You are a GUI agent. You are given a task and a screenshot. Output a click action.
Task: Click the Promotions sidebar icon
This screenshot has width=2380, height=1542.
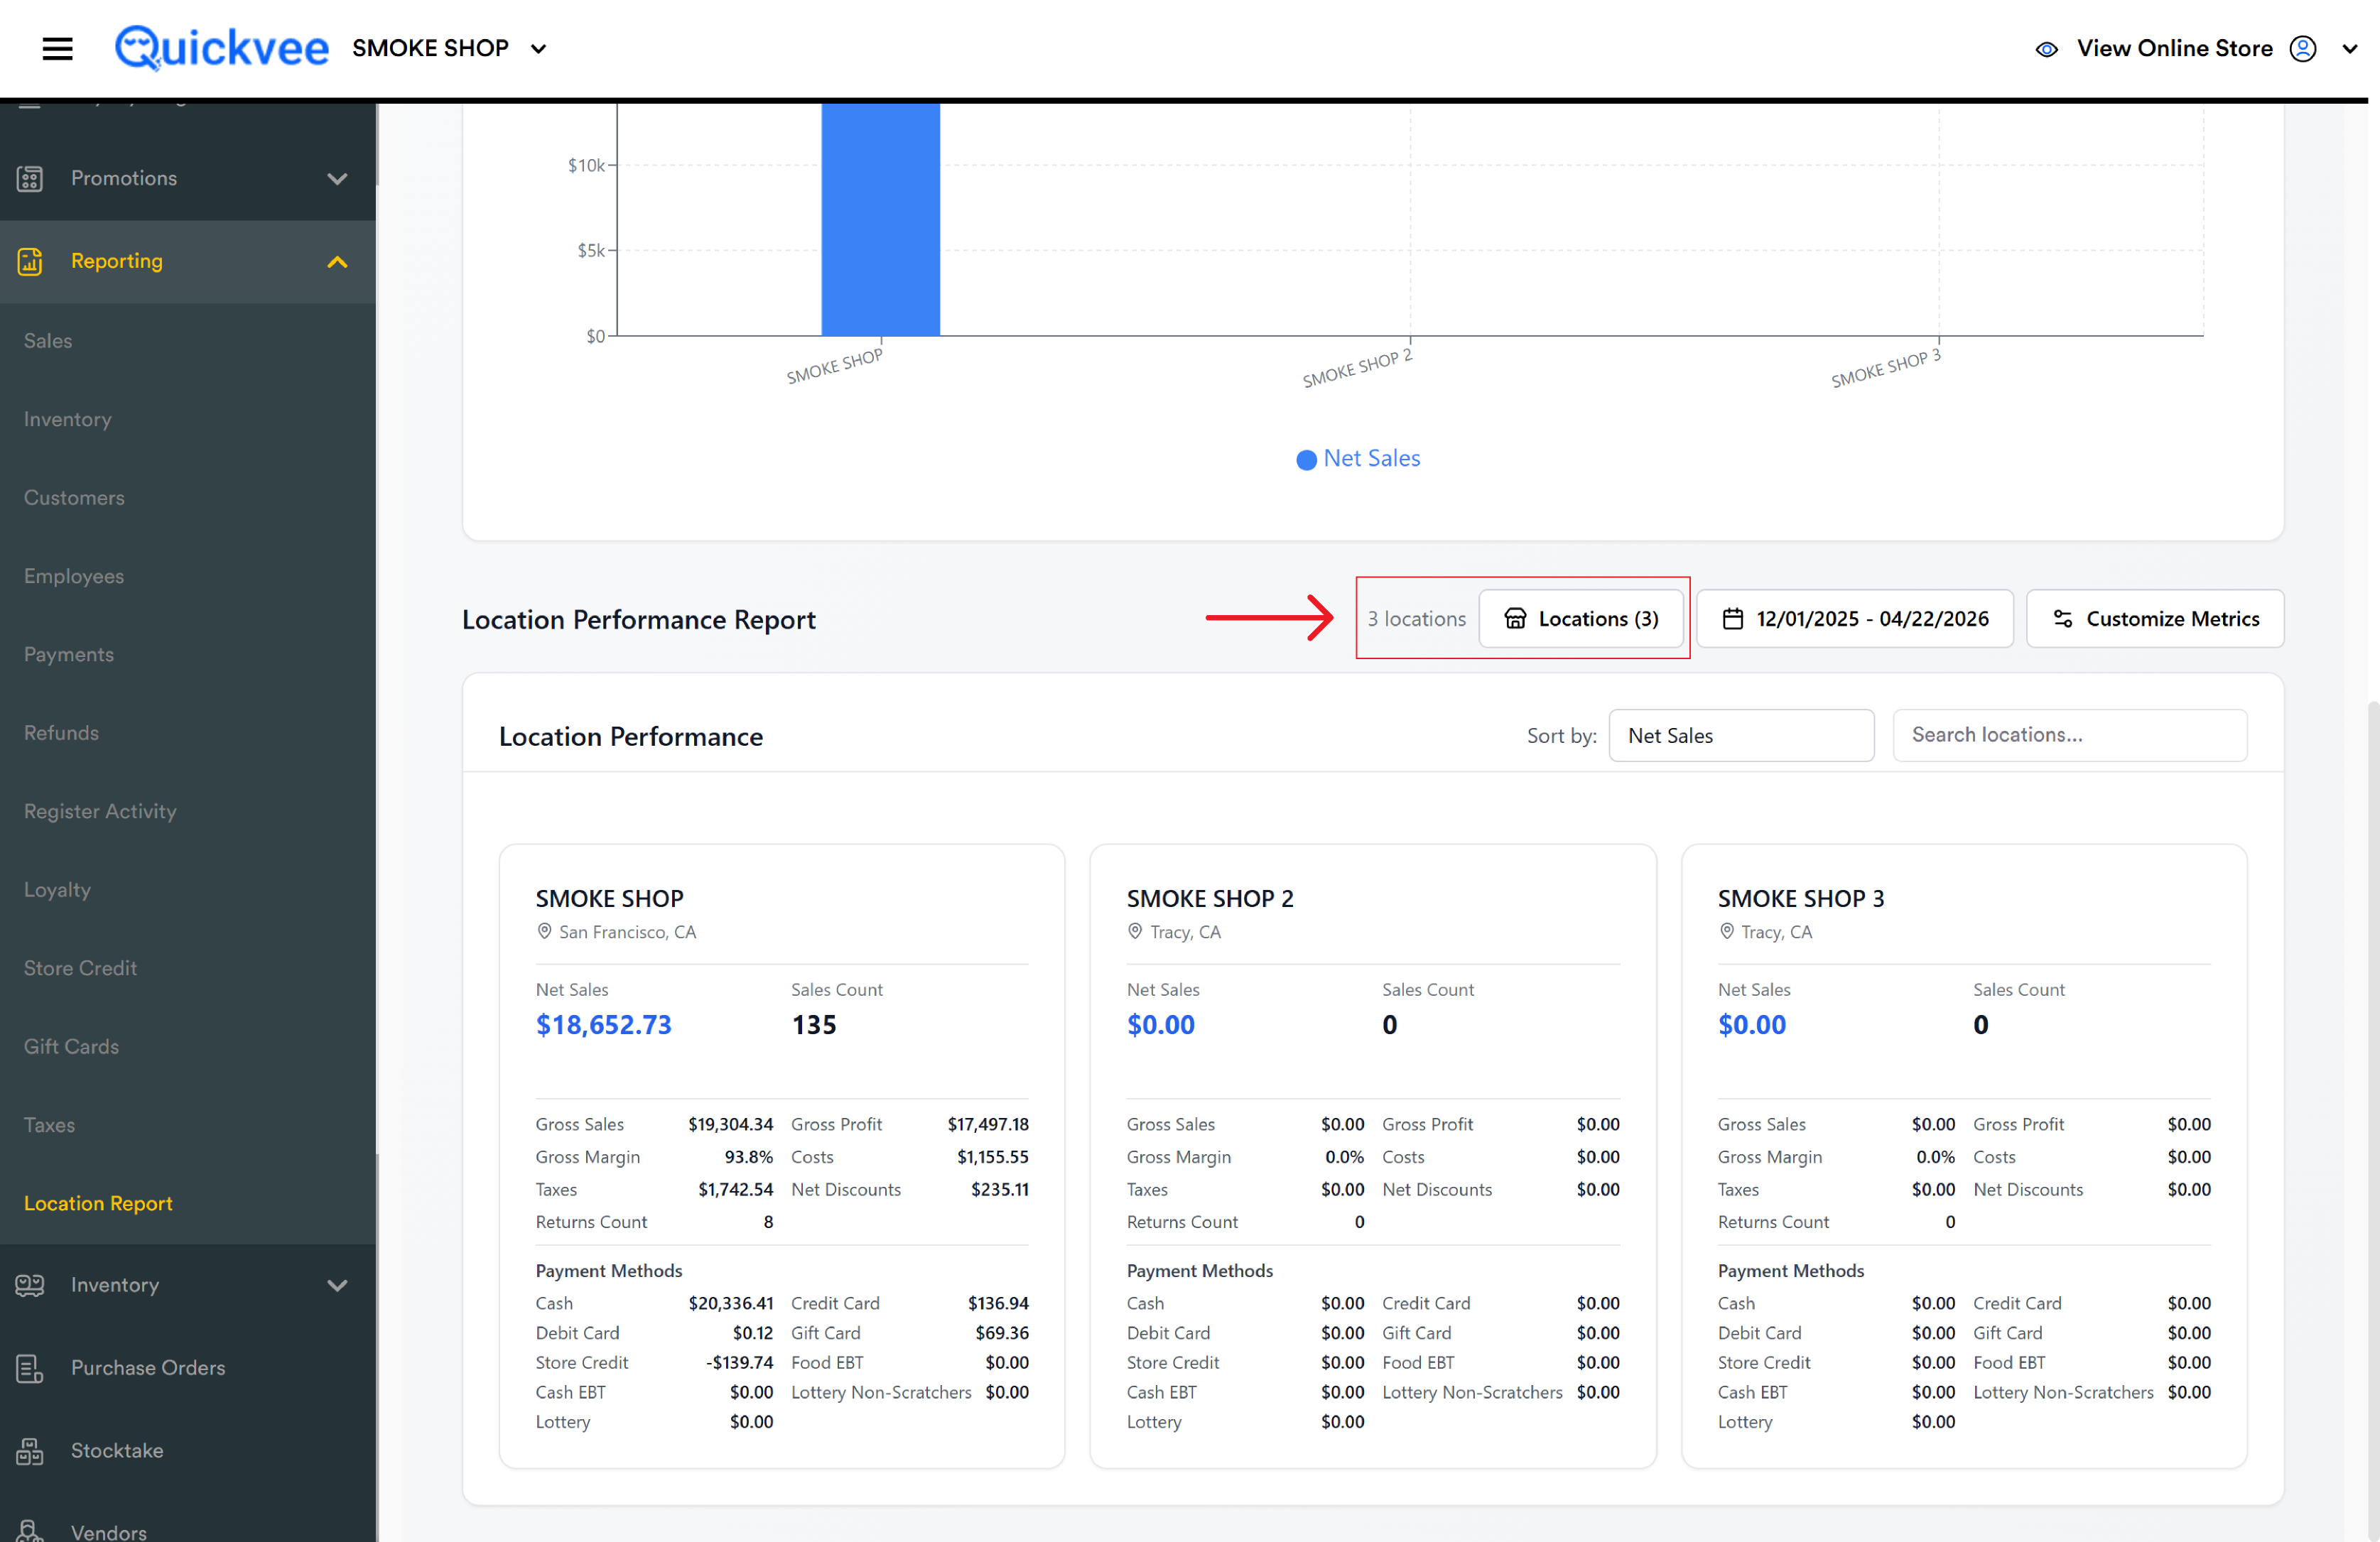point(30,178)
